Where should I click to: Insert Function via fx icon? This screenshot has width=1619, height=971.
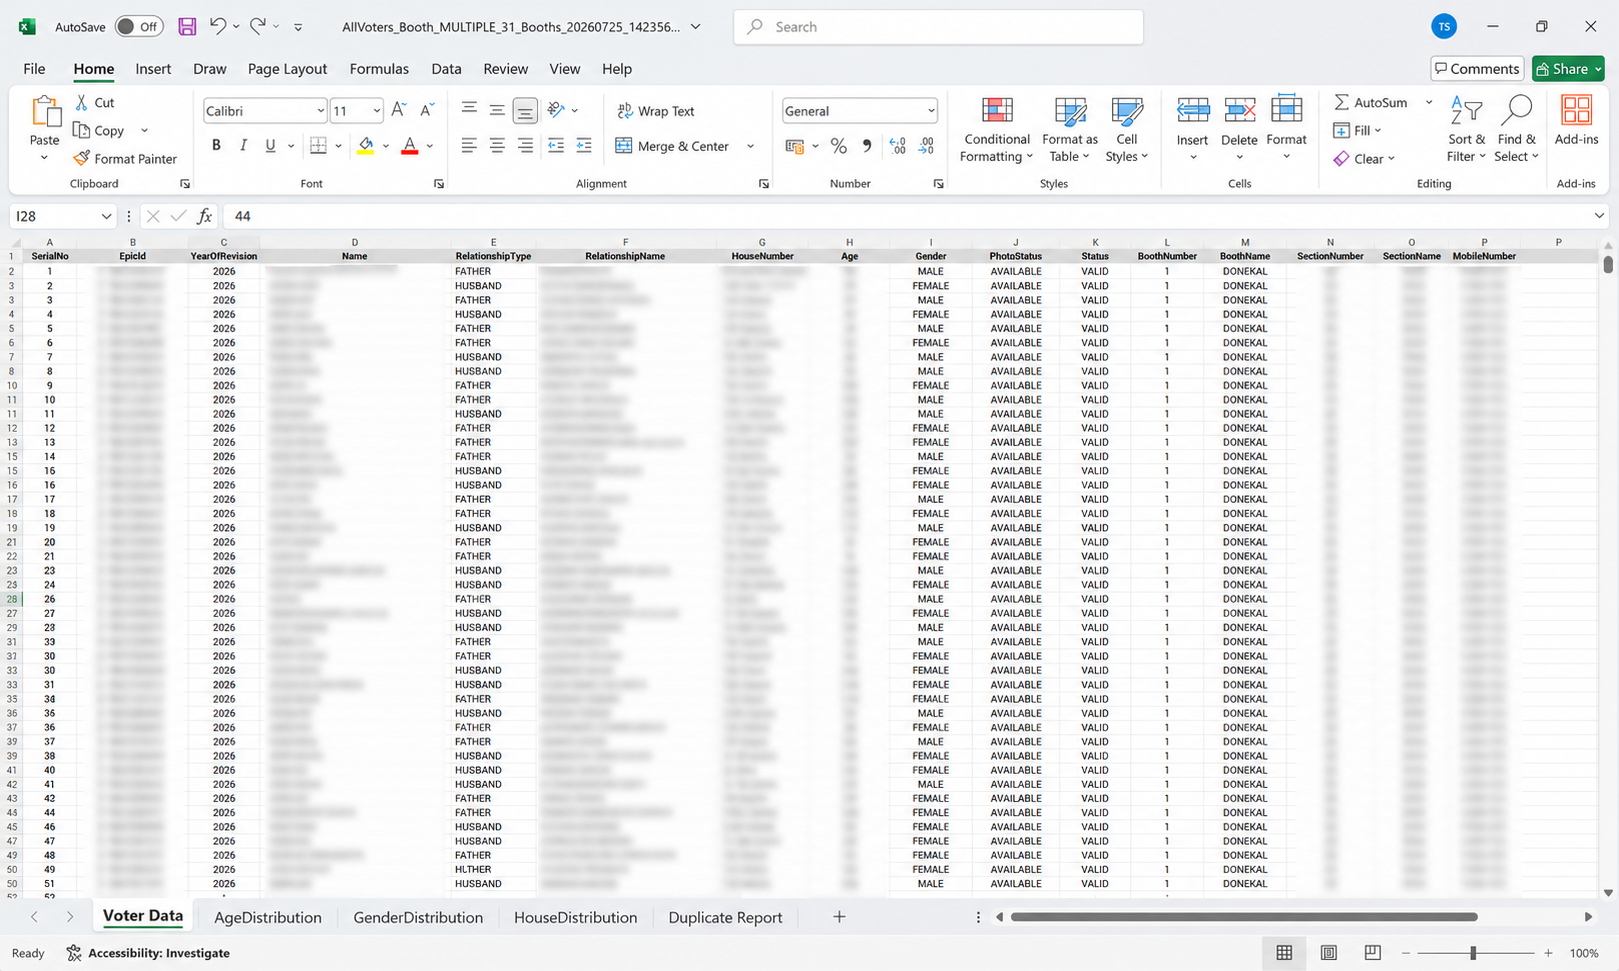(204, 216)
